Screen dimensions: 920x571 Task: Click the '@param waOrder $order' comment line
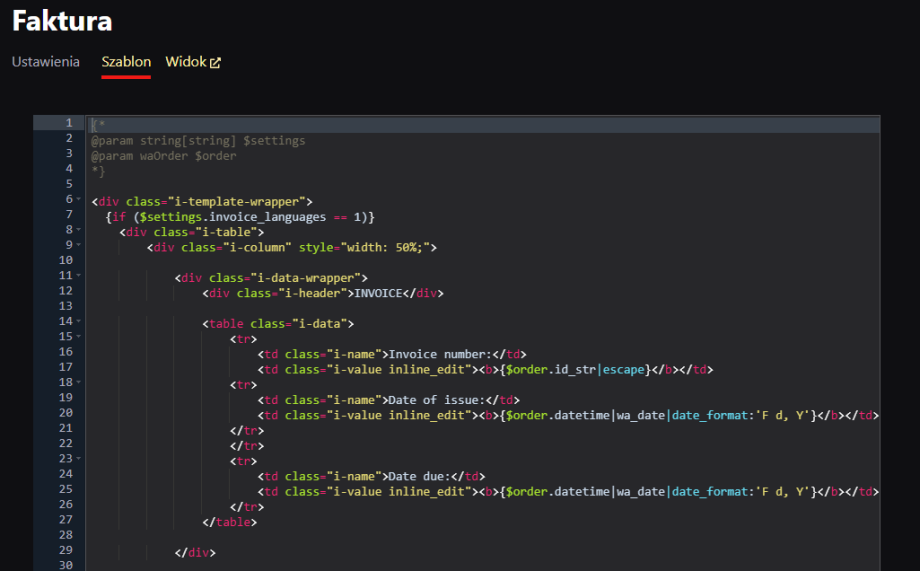pos(163,156)
